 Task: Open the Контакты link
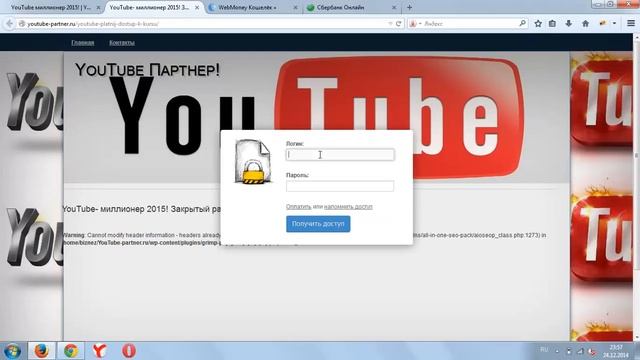[x=122, y=42]
